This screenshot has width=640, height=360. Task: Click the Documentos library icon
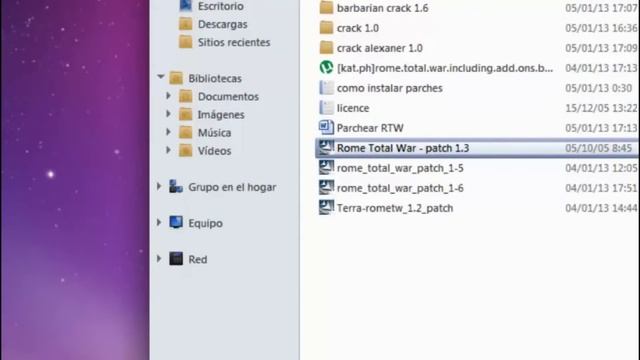point(186,96)
